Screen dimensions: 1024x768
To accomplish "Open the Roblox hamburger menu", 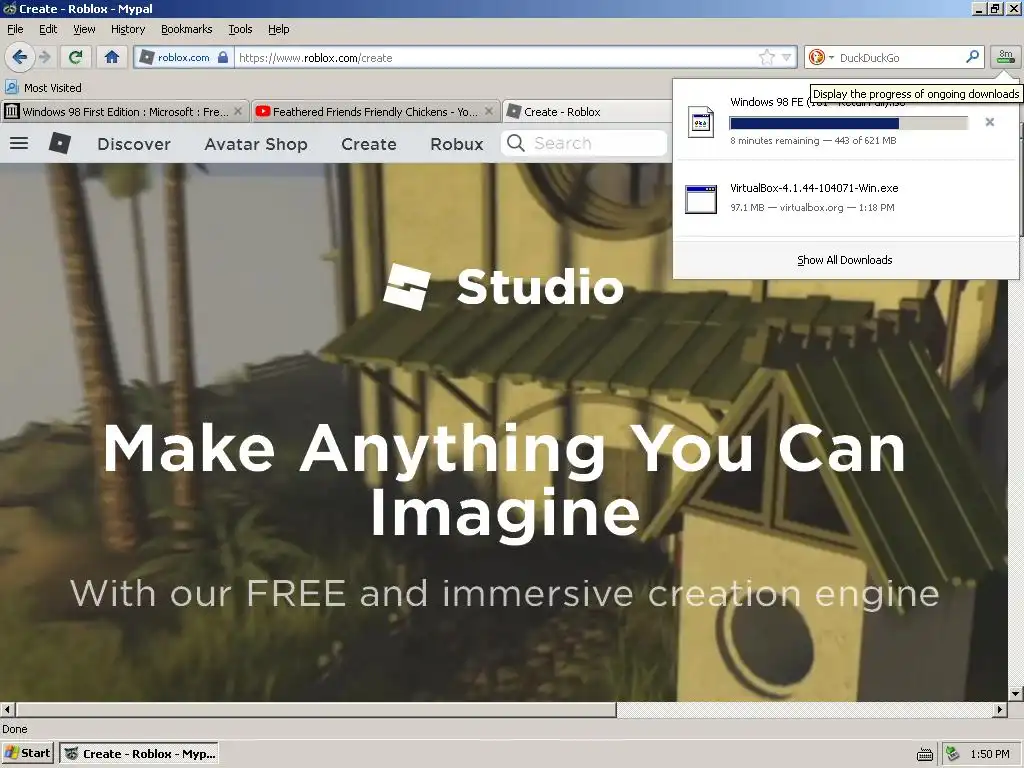I will click(x=19, y=143).
